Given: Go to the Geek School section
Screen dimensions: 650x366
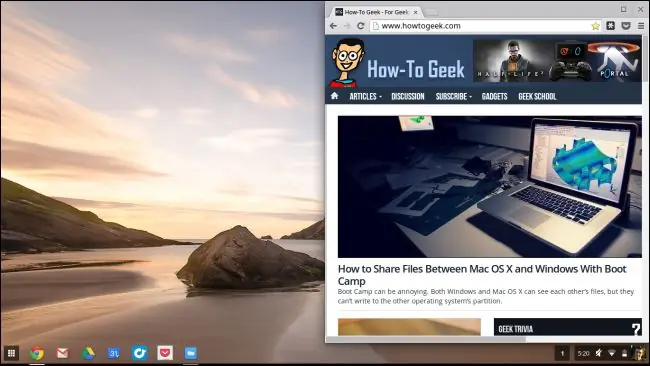Looking at the screenshot, I should pyautogui.click(x=537, y=97).
